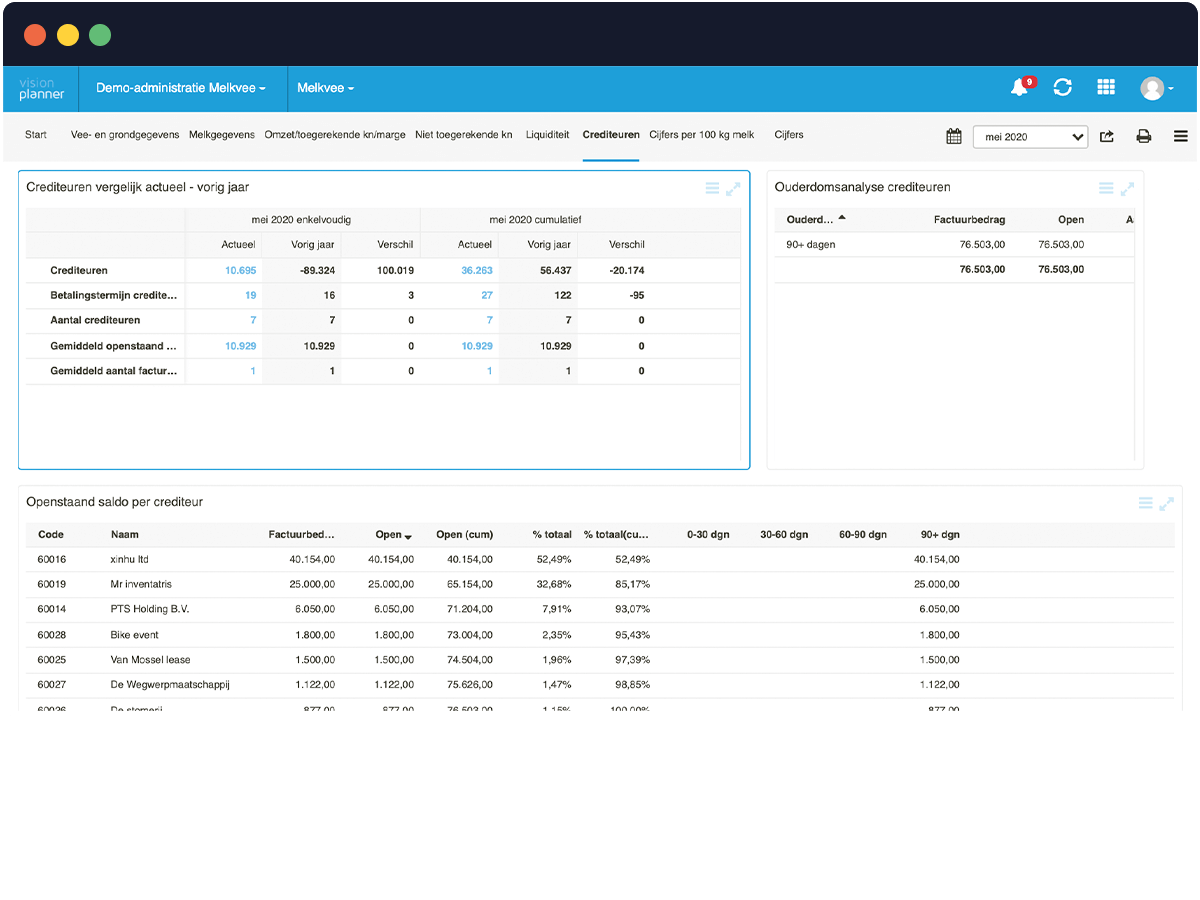Image resolution: width=1200 pixels, height=900 pixels.
Task: Select the Bike event creditor row
Action: click(600, 635)
